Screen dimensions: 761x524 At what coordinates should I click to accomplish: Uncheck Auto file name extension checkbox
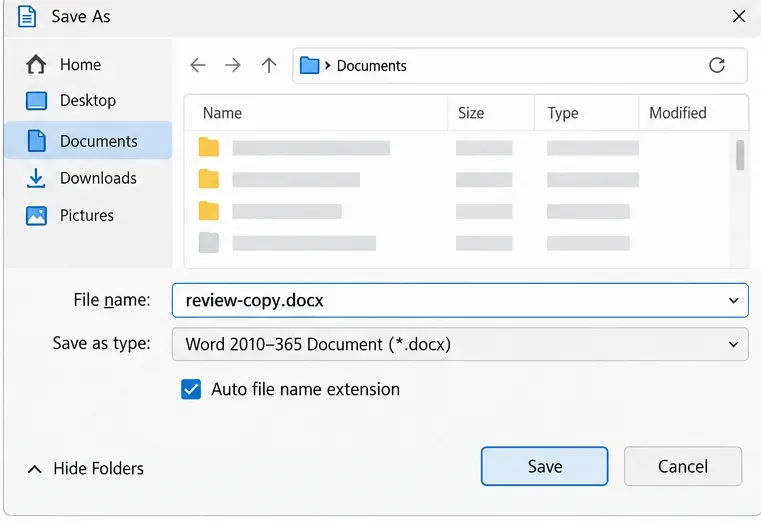[x=191, y=389]
